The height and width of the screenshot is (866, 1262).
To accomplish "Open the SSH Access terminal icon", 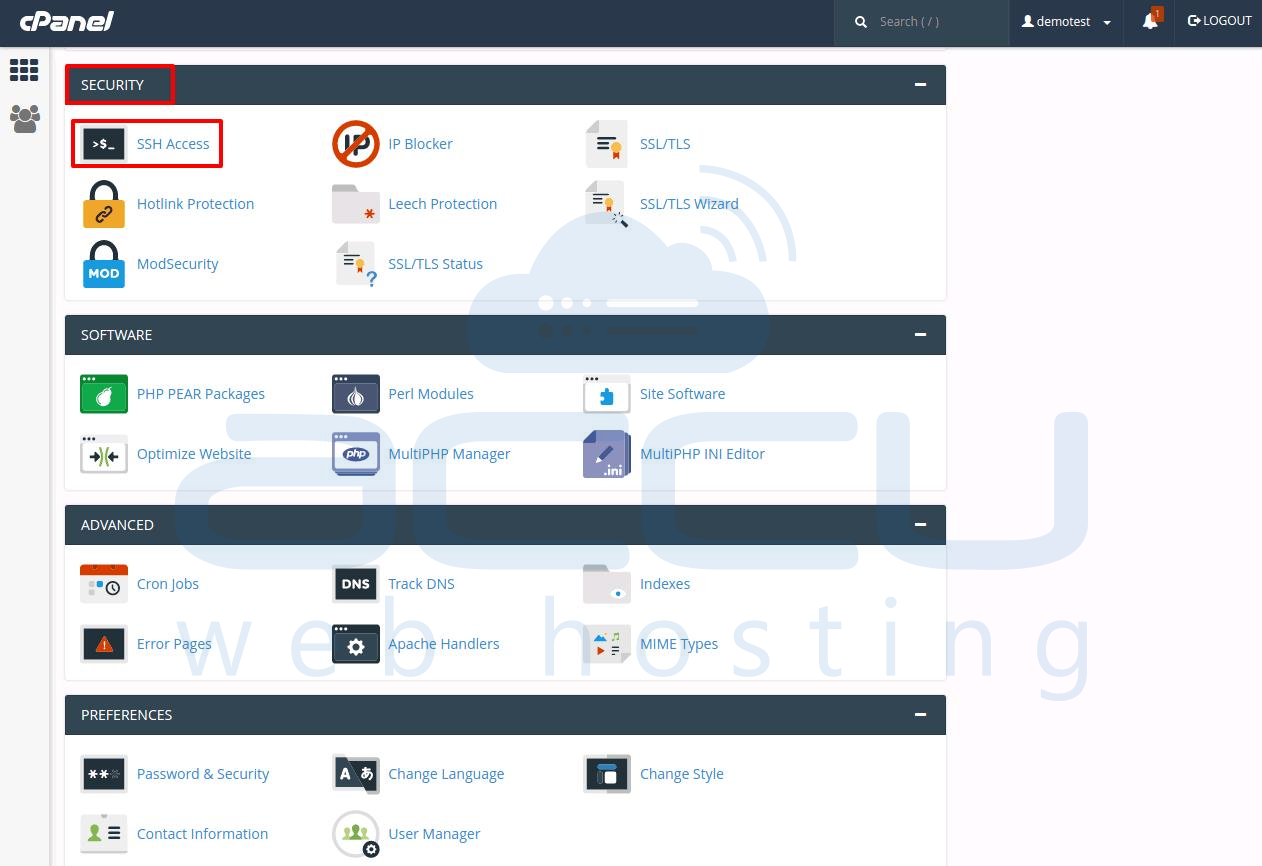I will pyautogui.click(x=104, y=144).
